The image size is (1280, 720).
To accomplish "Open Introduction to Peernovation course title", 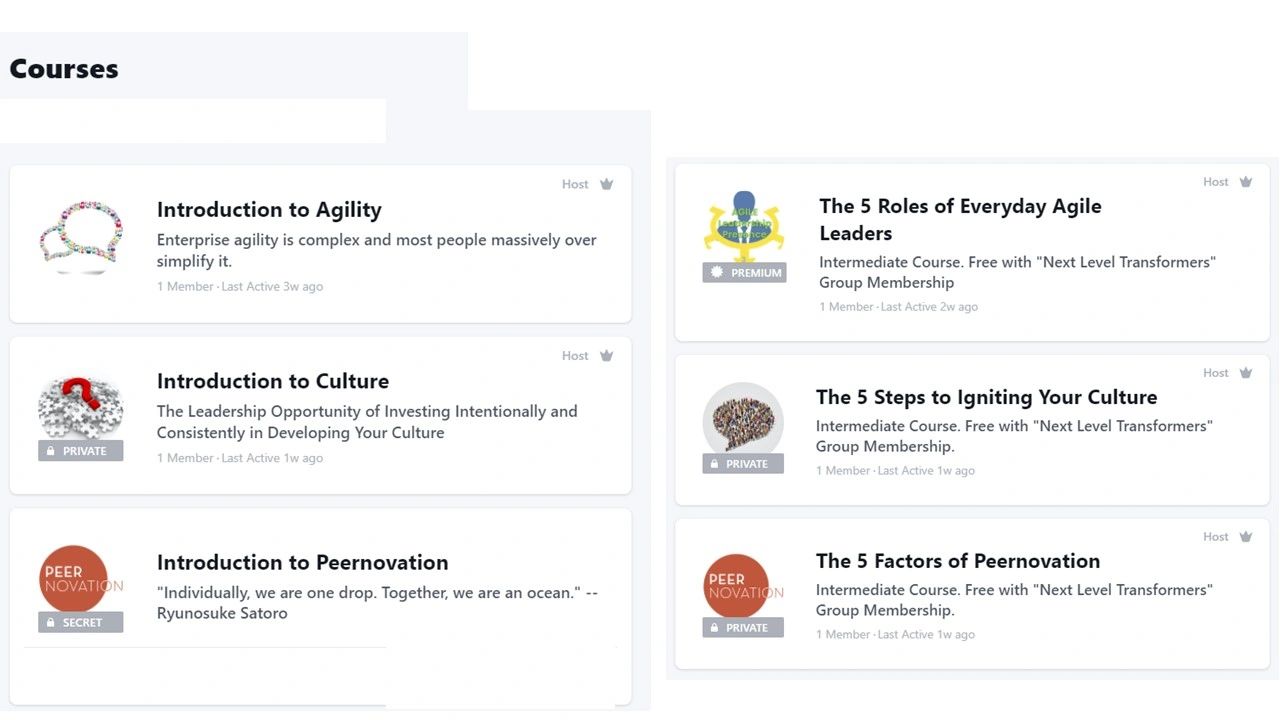I will pos(302,562).
